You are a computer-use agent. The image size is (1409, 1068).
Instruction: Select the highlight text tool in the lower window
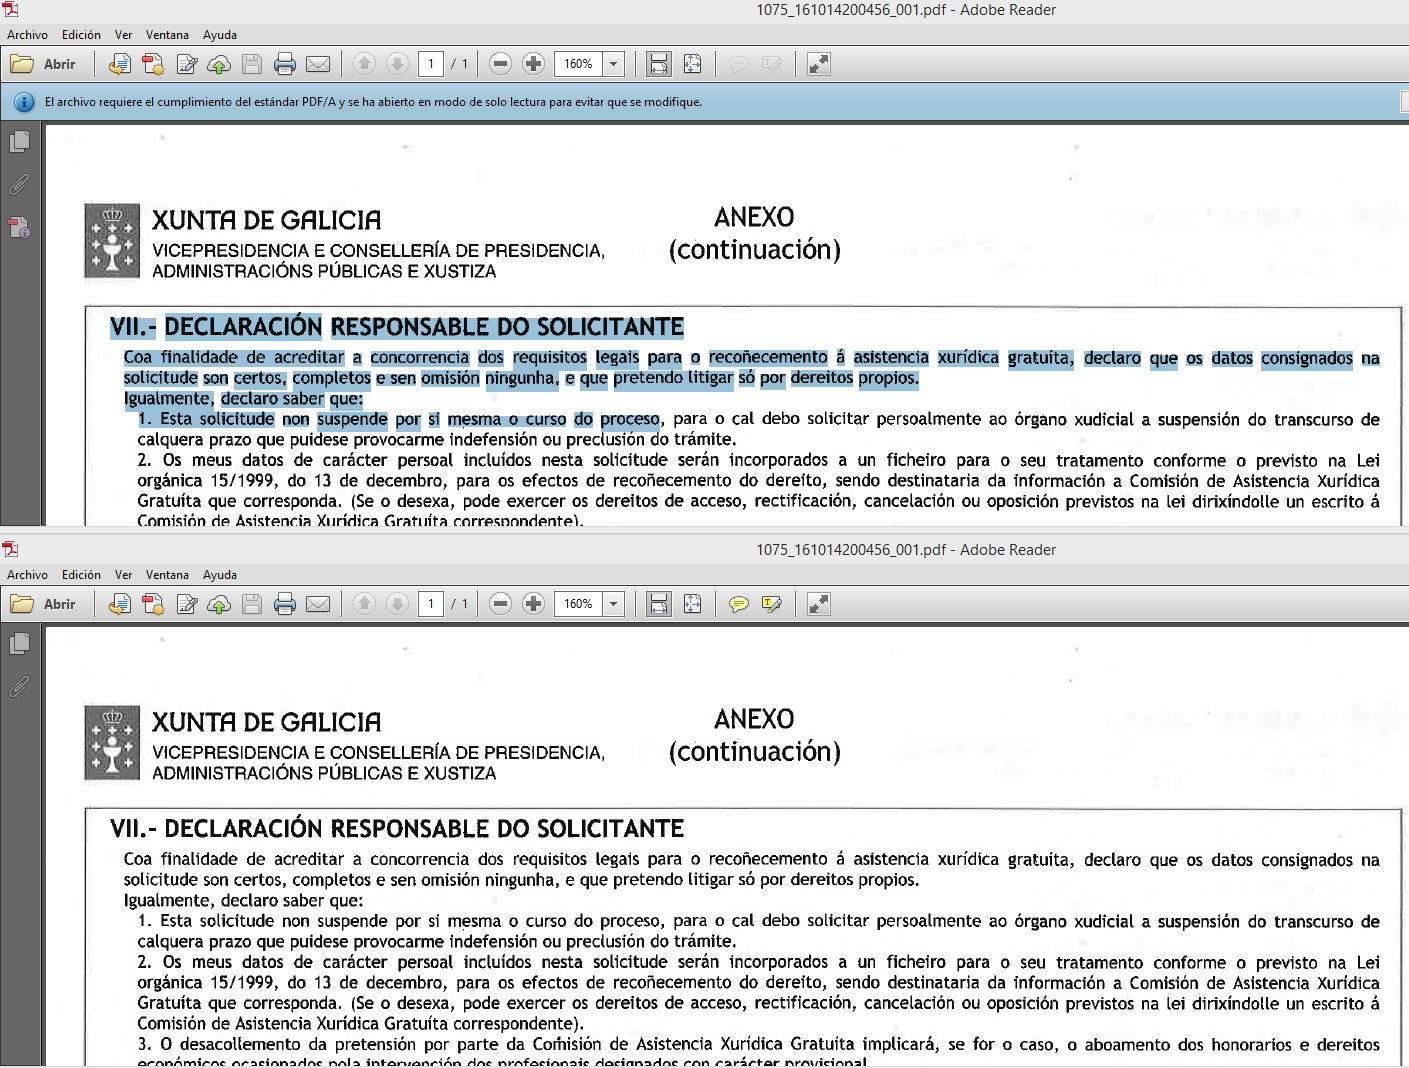pos(772,604)
